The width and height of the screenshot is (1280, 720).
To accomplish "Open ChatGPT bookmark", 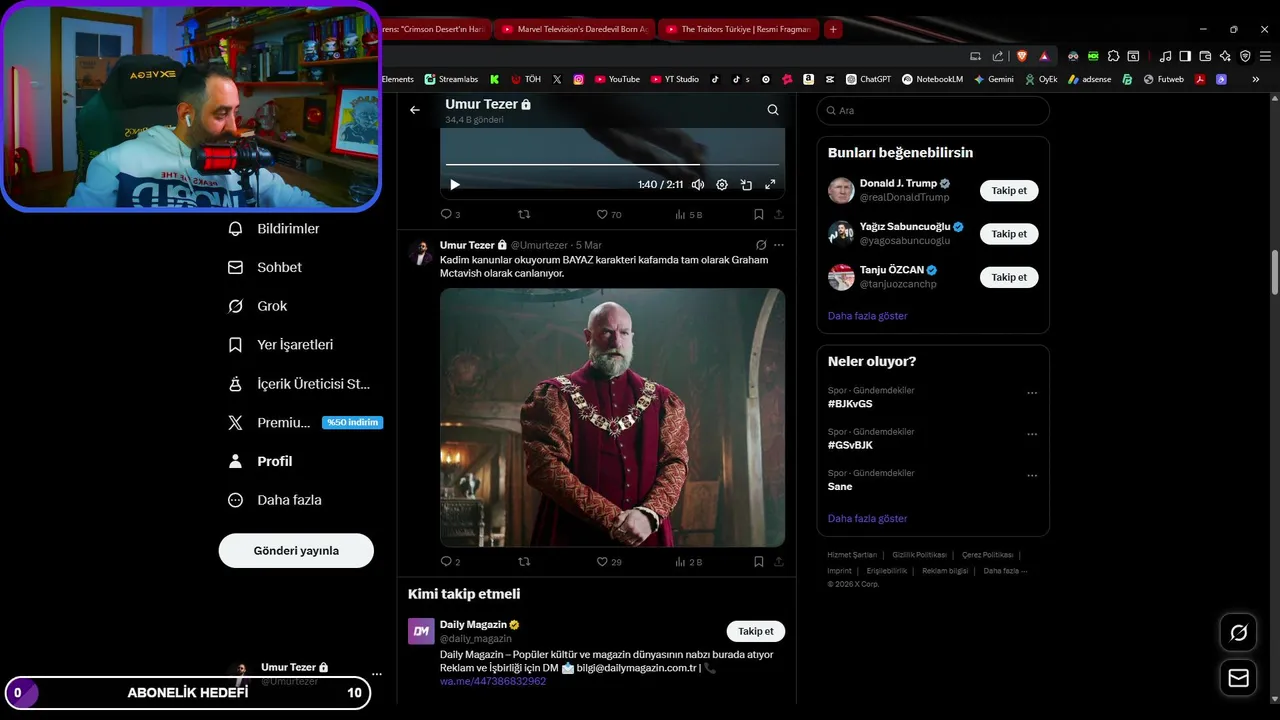I will click(868, 79).
